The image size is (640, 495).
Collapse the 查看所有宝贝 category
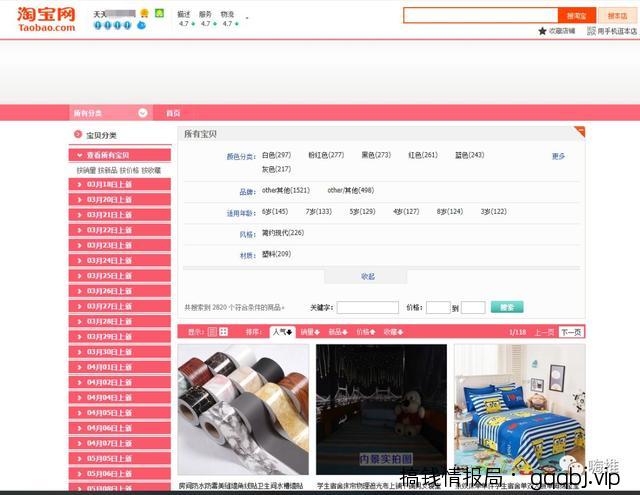pyautogui.click(x=120, y=155)
